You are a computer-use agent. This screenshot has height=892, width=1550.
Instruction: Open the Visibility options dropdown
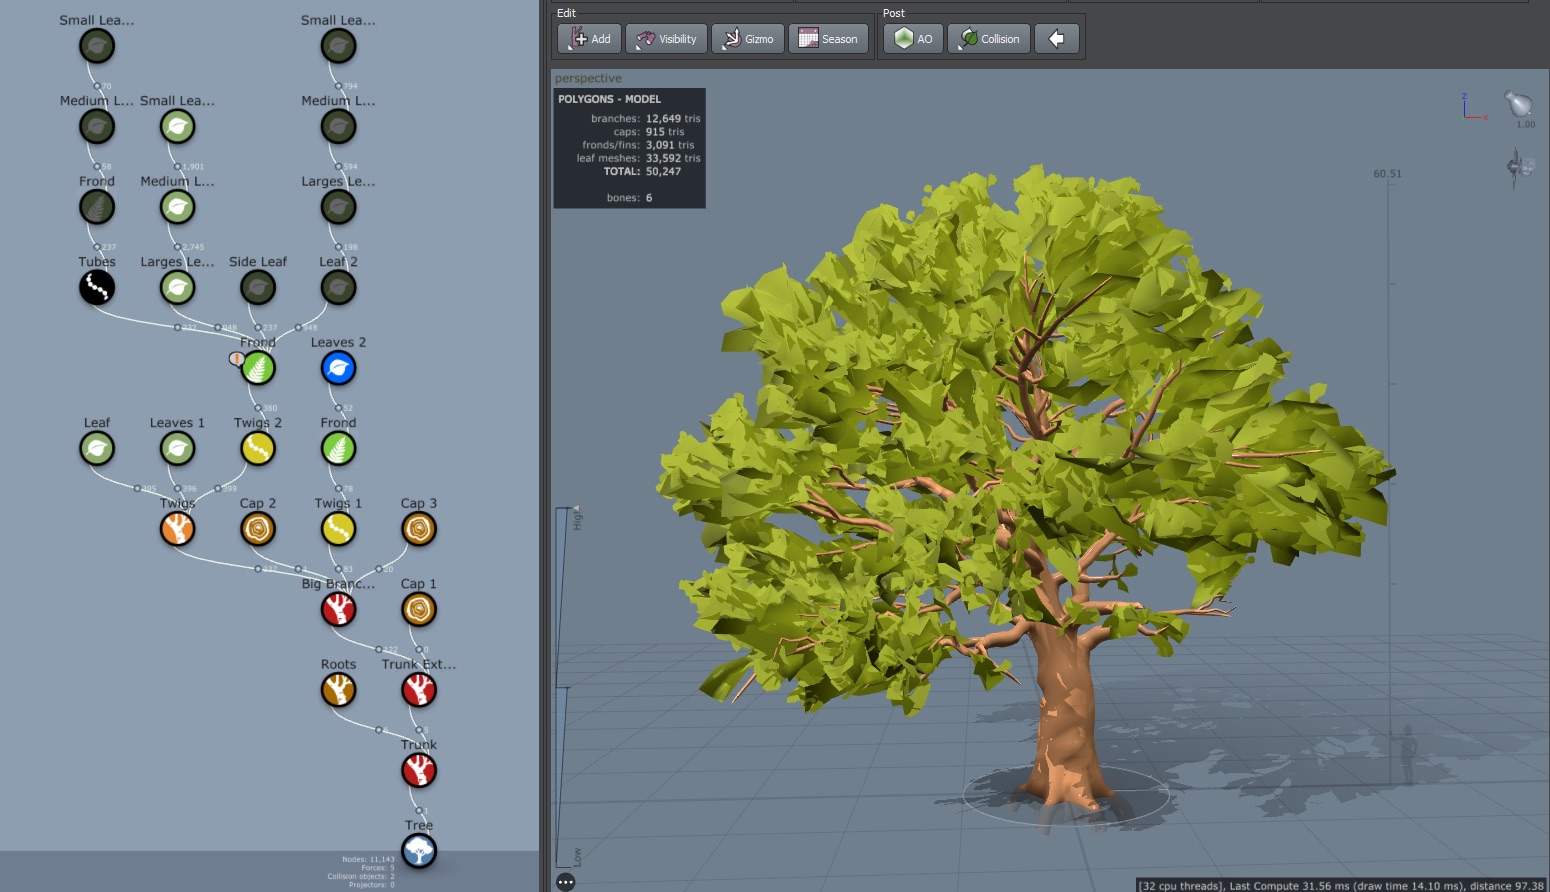[x=666, y=39]
